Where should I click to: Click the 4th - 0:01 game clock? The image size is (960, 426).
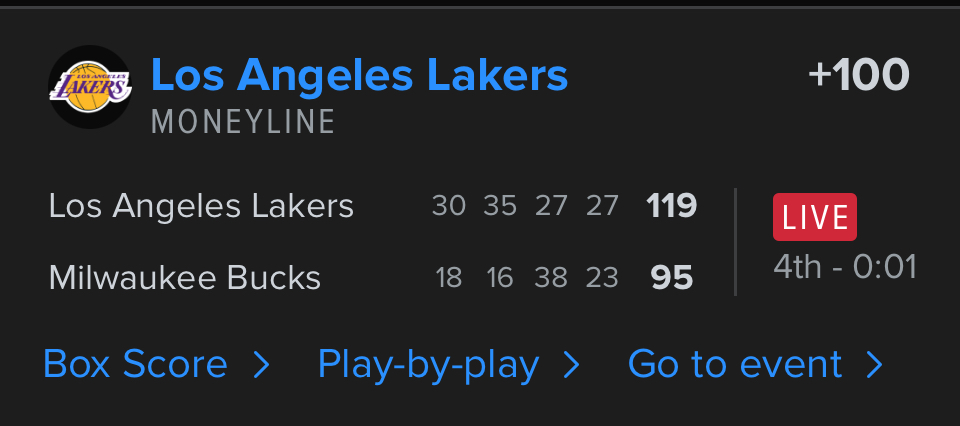click(x=845, y=267)
